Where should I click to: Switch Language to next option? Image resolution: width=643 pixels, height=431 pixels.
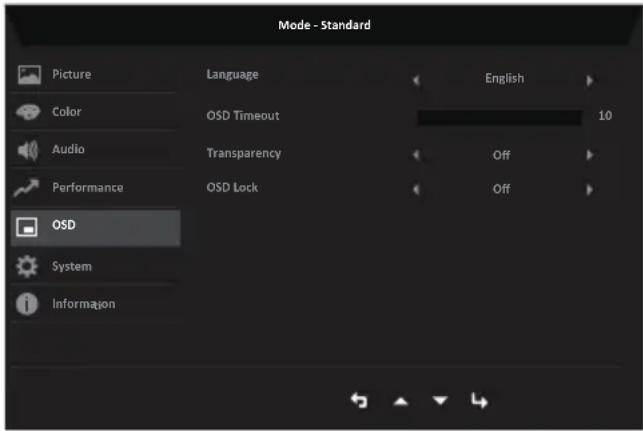pos(589,80)
